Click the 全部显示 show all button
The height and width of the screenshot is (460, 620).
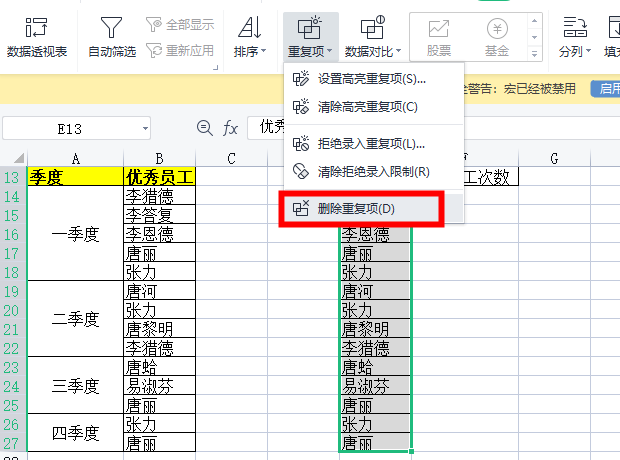click(x=180, y=25)
